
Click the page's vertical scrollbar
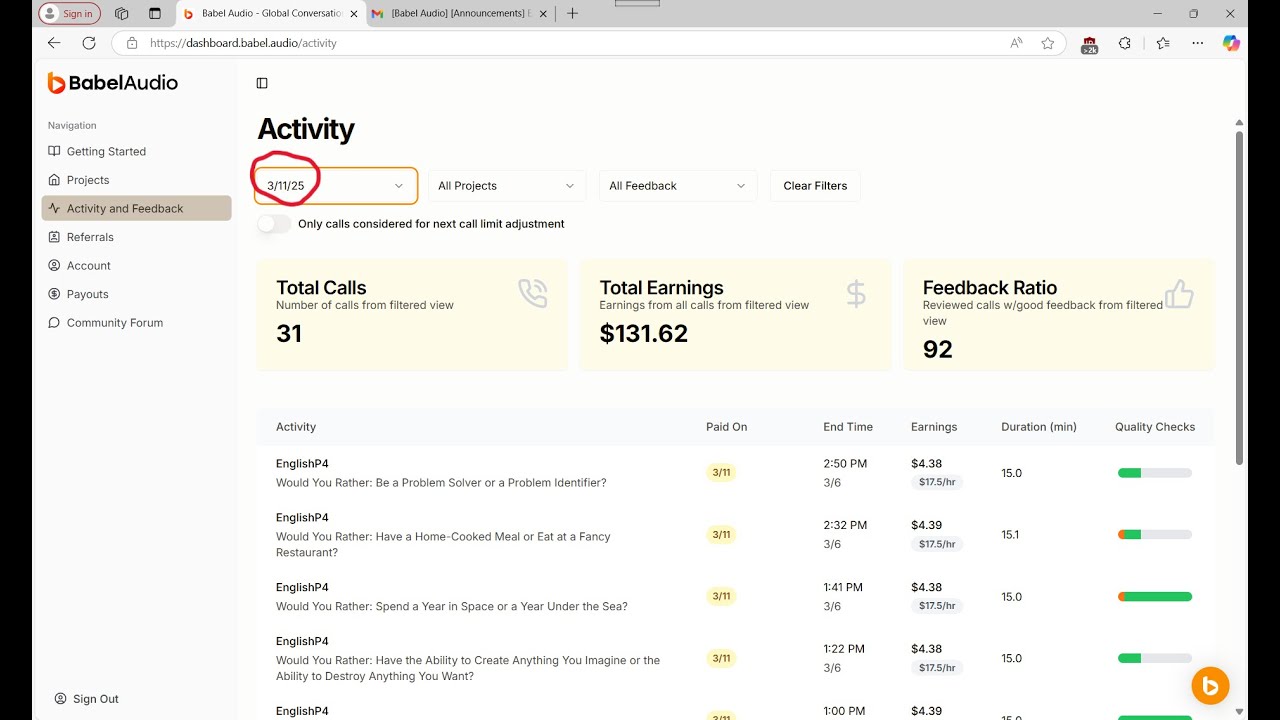coord(1240,300)
